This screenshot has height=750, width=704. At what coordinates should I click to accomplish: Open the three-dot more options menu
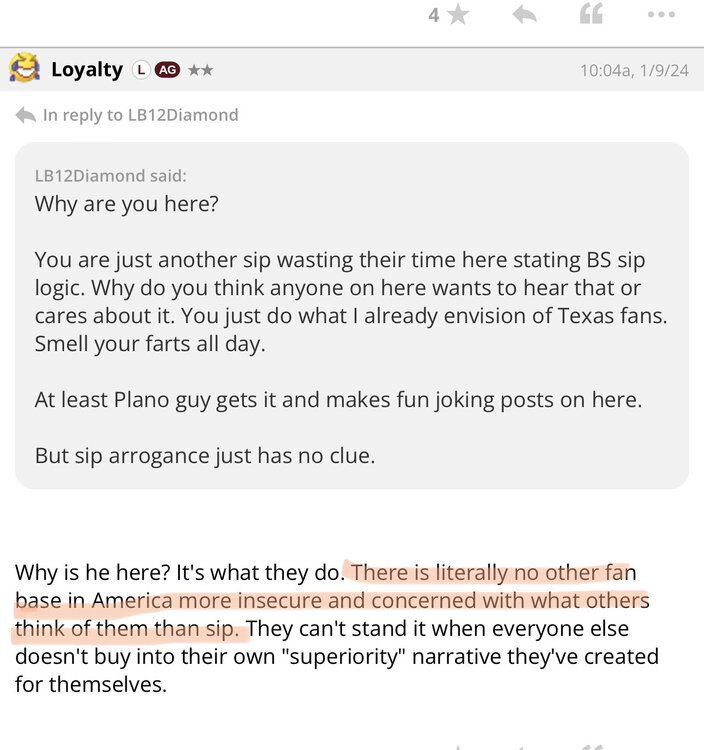pos(661,15)
